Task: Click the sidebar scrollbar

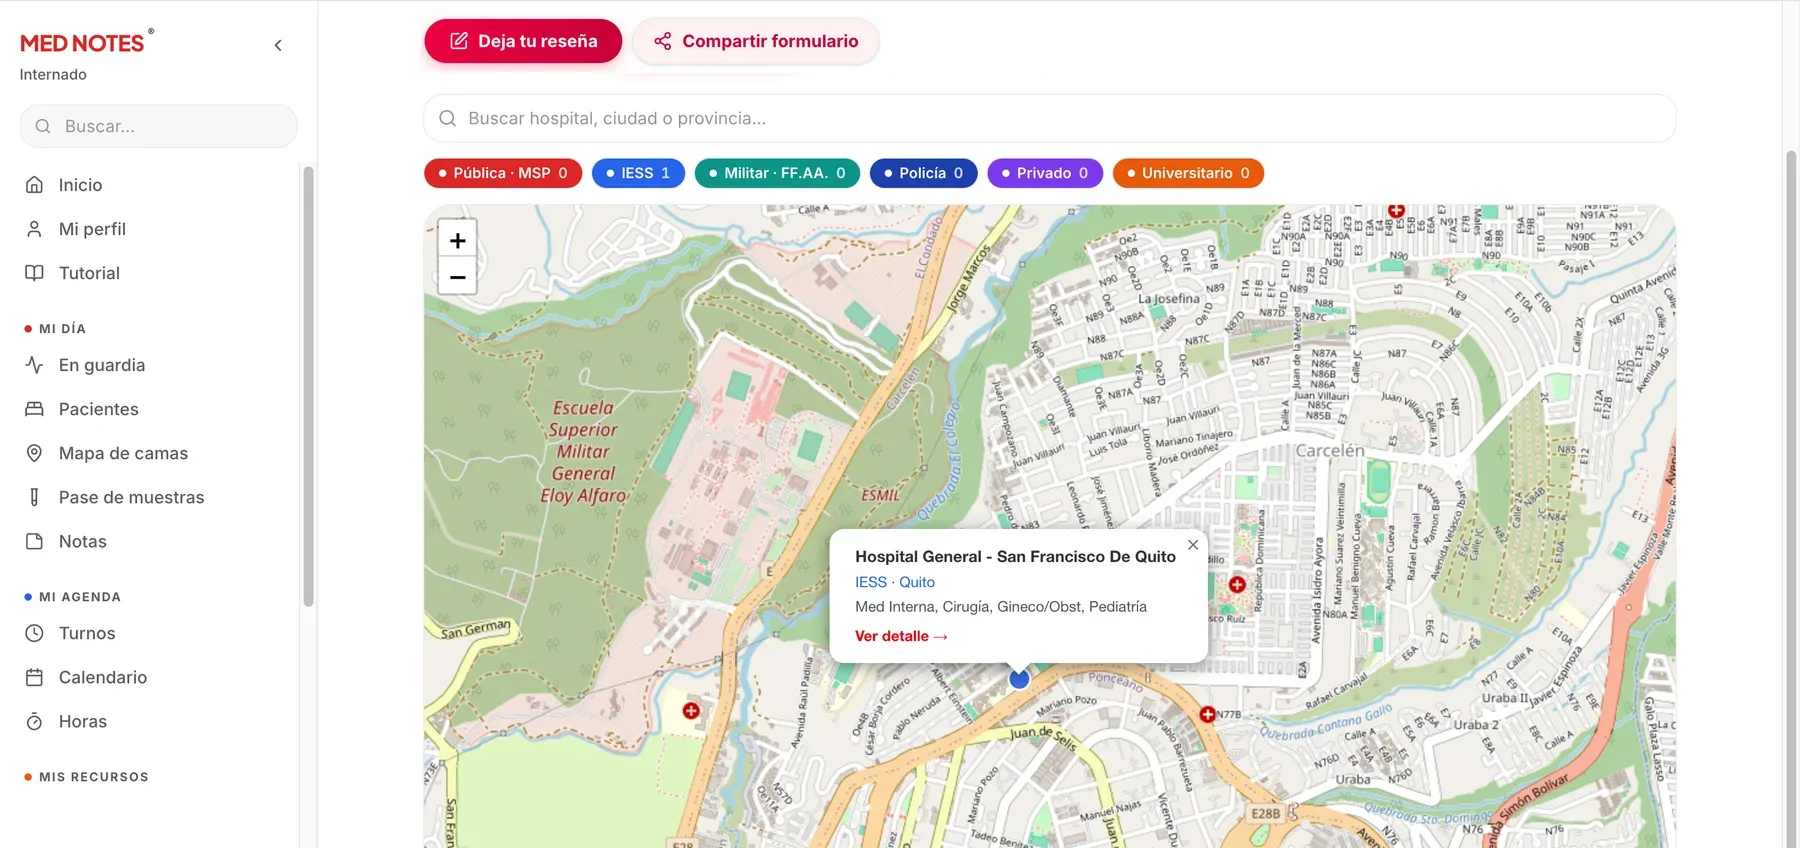Action: 308,386
